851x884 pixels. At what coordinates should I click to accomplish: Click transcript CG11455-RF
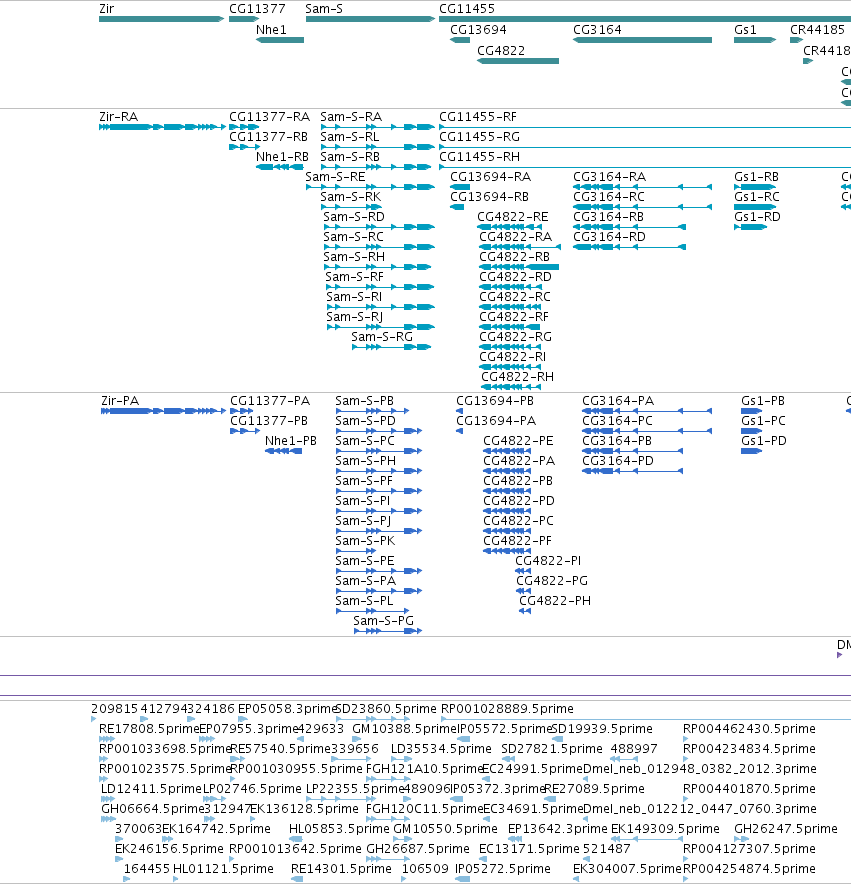645,127
